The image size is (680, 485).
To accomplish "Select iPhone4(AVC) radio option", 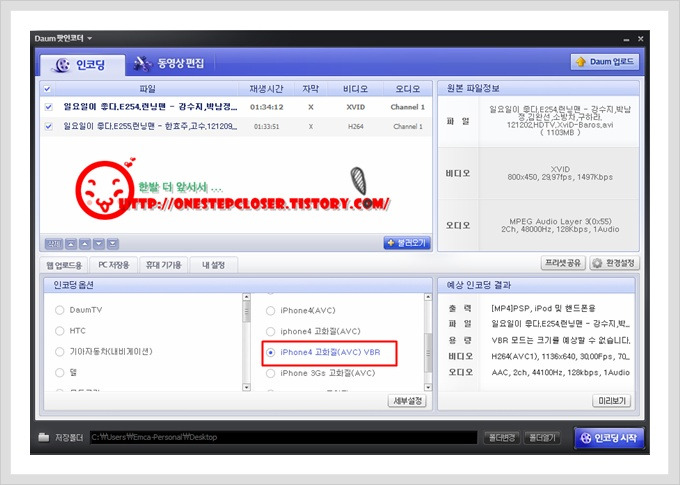I will [x=270, y=311].
